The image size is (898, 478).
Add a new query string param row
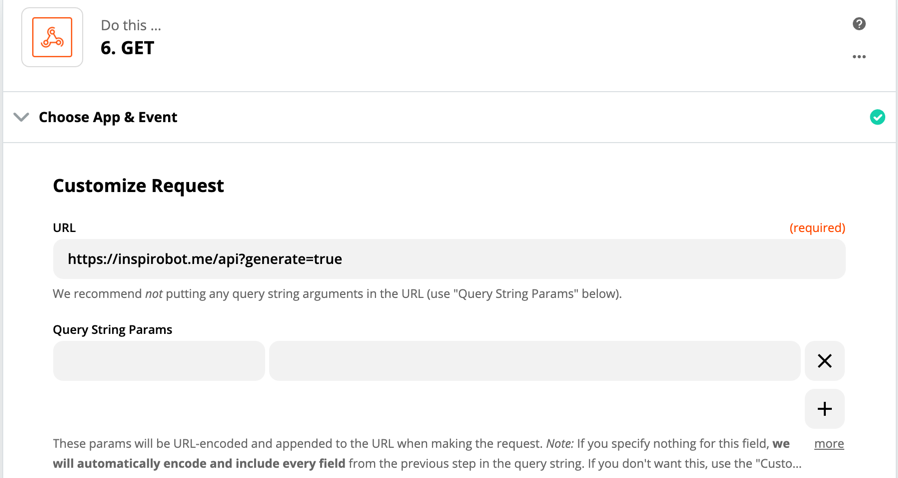click(825, 409)
